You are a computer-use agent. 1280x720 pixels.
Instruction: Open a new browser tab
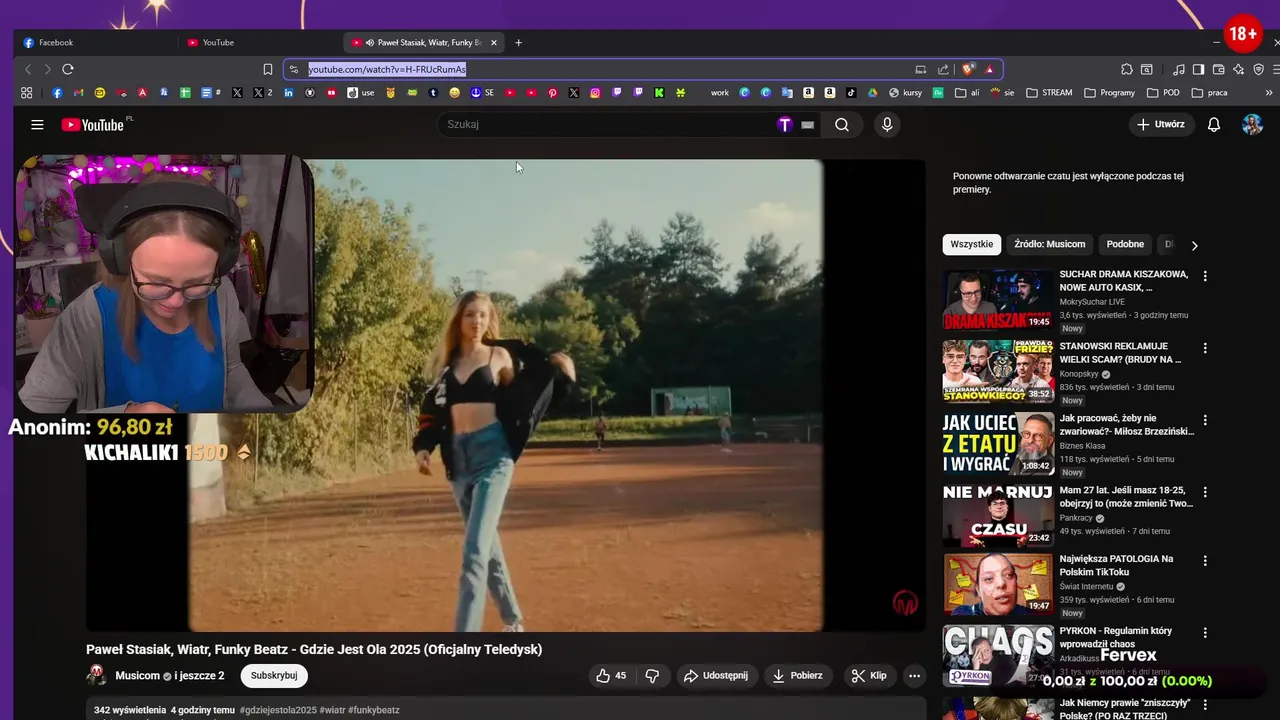[x=518, y=43]
